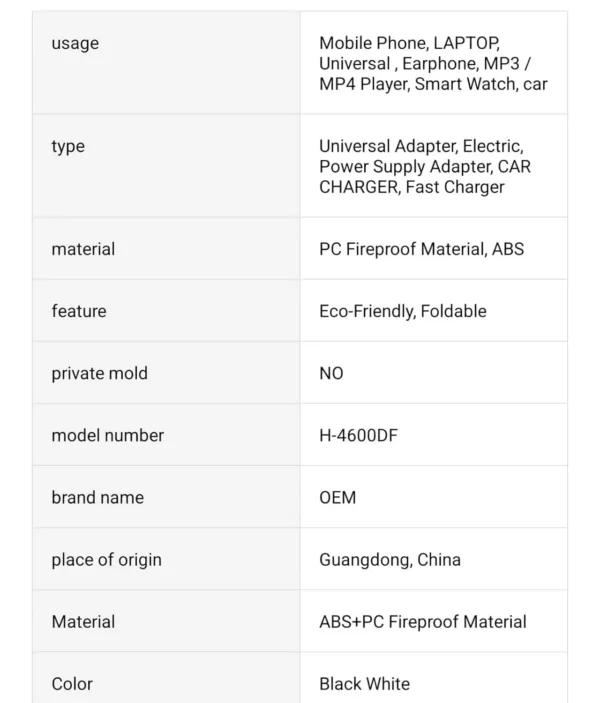Screen dimensions: 600x703
Task: Select the "NO" private mold value
Action: click(331, 373)
